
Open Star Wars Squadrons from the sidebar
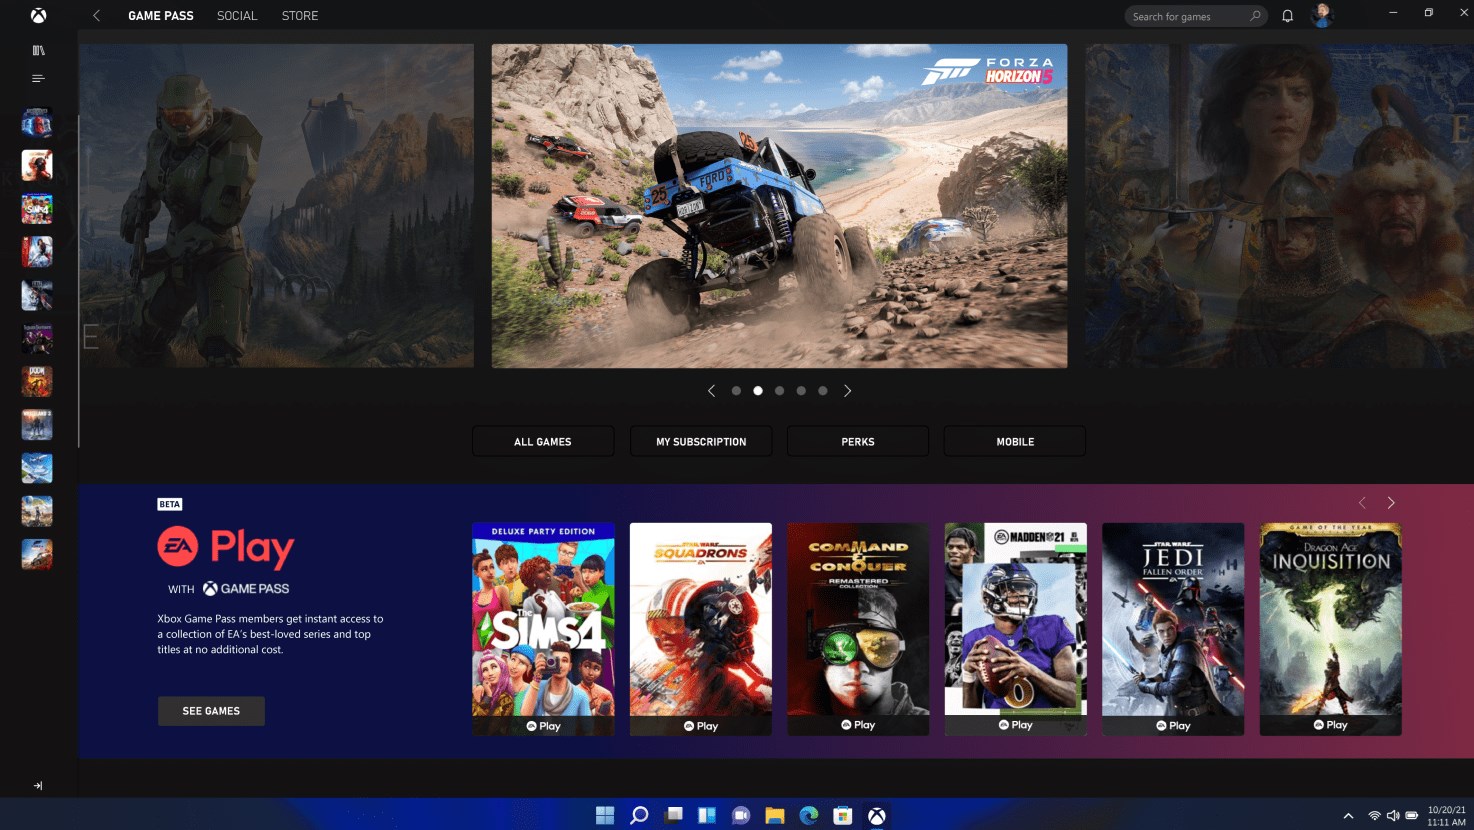click(x=37, y=165)
